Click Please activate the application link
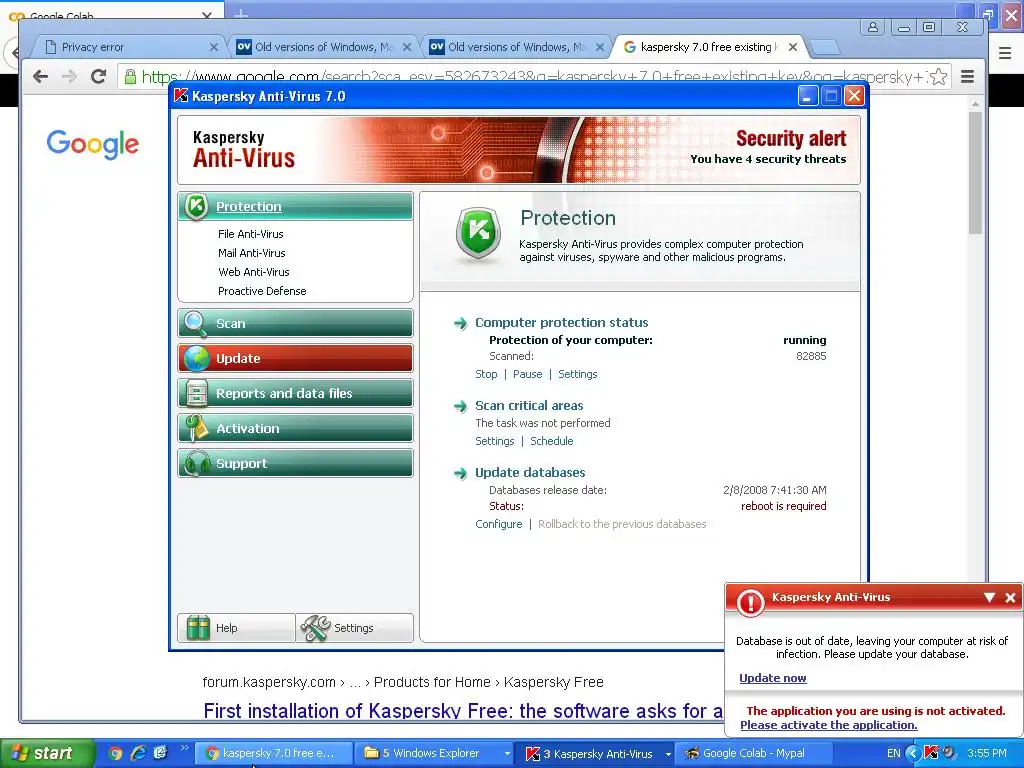 [x=829, y=725]
